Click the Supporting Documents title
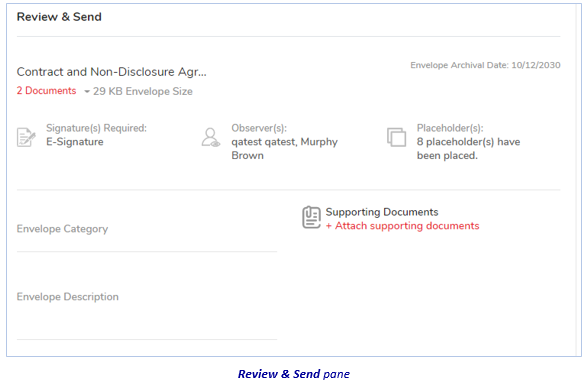The width and height of the screenshot is (586, 385). click(x=382, y=212)
